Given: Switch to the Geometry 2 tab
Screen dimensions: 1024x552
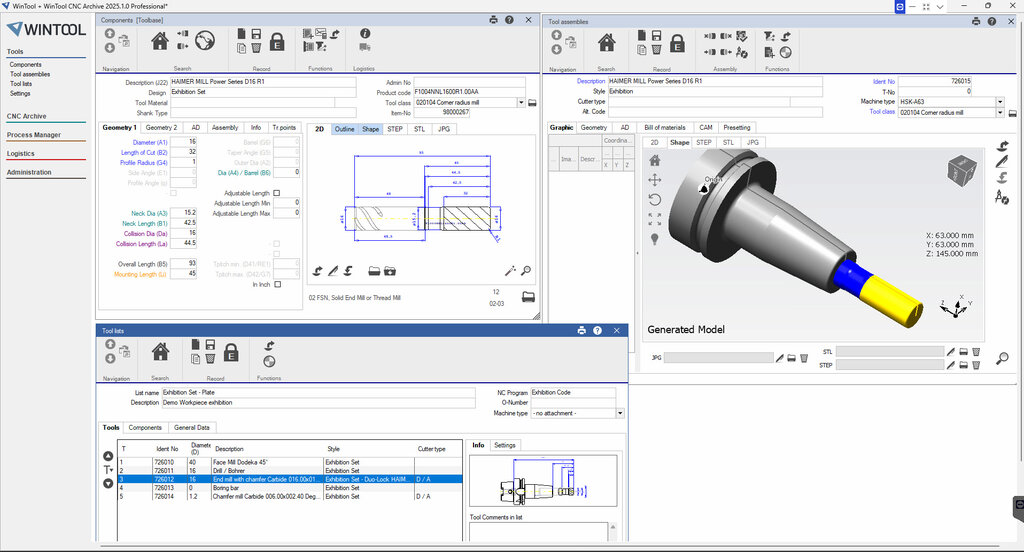Looking at the screenshot, I should (x=161, y=127).
